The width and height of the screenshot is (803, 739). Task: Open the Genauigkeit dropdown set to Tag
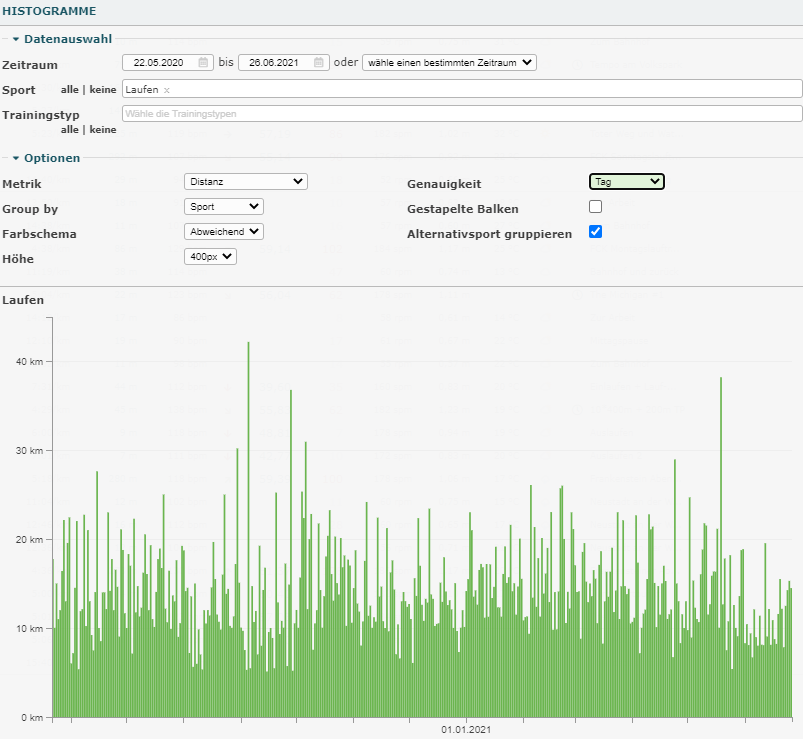tap(627, 182)
